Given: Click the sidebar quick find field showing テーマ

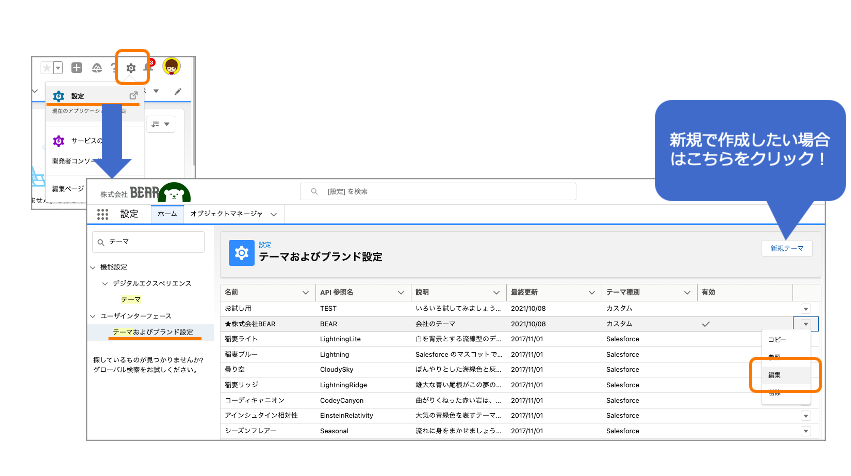Looking at the screenshot, I should 149,242.
